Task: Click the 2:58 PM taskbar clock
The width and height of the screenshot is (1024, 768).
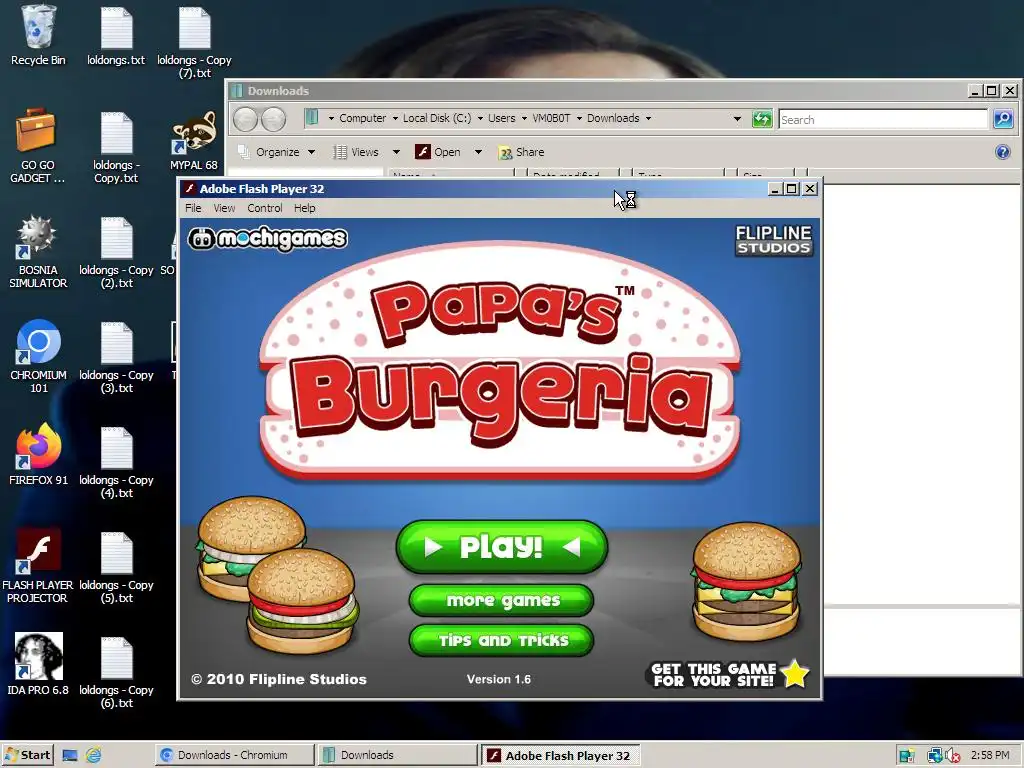Action: click(x=990, y=756)
